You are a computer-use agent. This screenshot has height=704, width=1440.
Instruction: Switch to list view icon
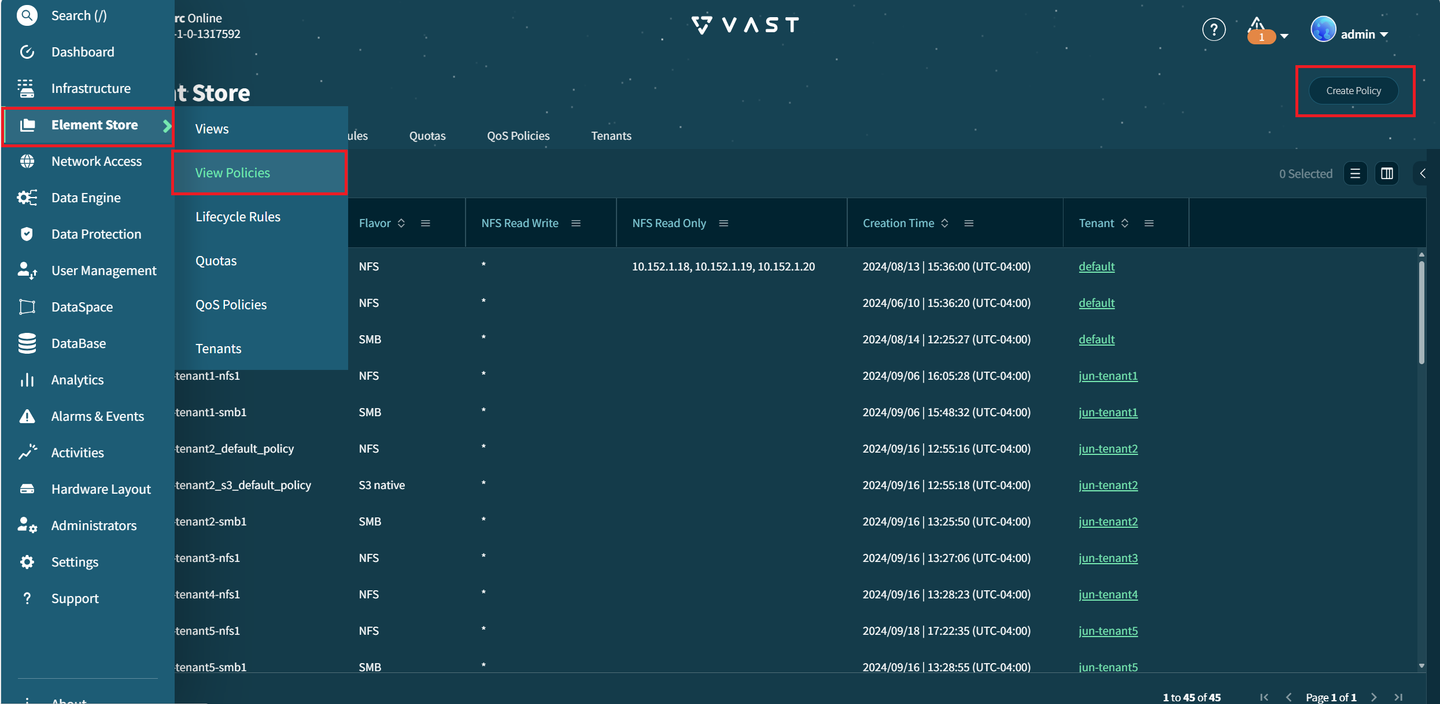click(1355, 174)
